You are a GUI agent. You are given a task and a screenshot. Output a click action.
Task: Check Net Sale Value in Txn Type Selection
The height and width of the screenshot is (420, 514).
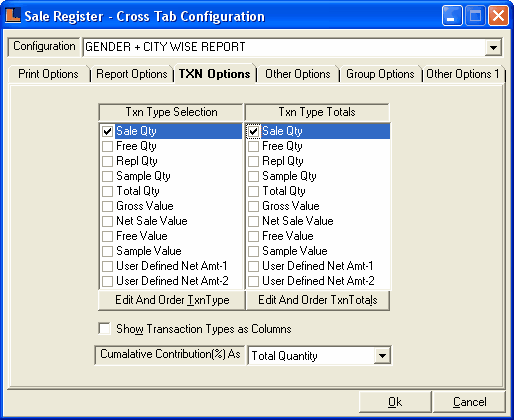[x=107, y=221]
